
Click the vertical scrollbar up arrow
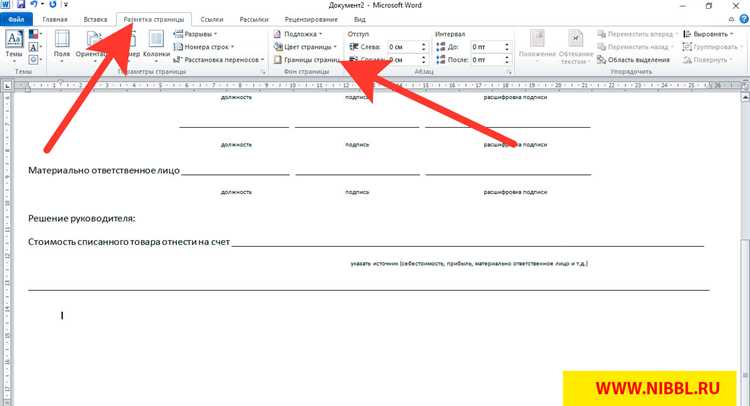[x=745, y=97]
